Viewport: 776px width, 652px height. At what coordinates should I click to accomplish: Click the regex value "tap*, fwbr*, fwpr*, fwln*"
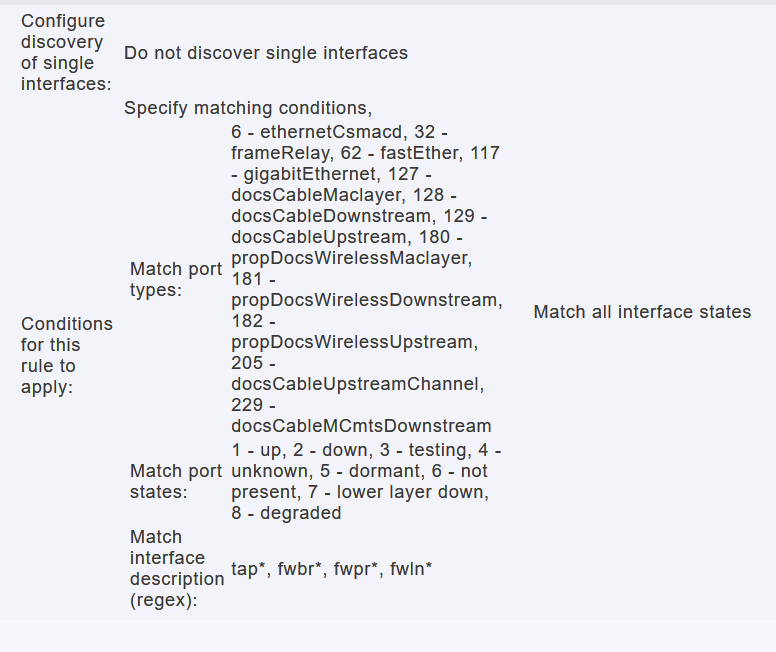332,569
